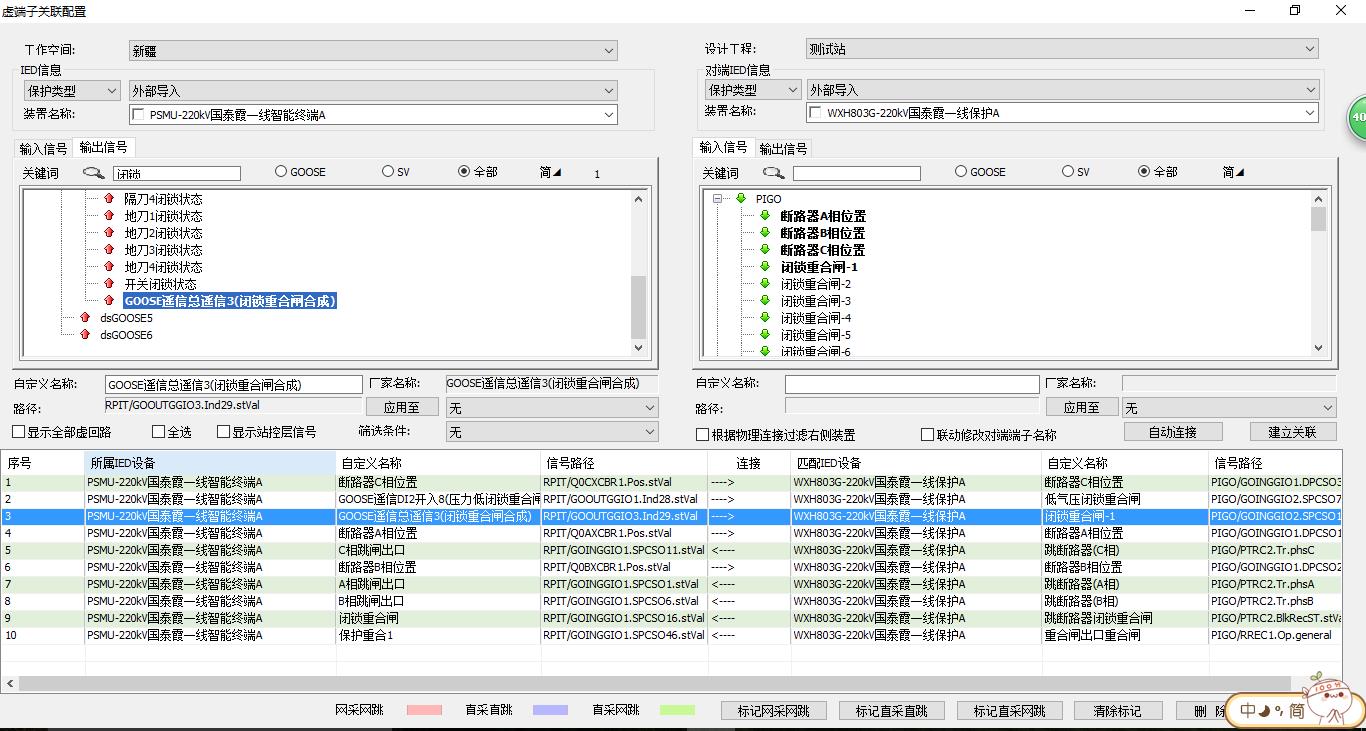Click the pink 网采网跳 color swatch

click(x=424, y=710)
